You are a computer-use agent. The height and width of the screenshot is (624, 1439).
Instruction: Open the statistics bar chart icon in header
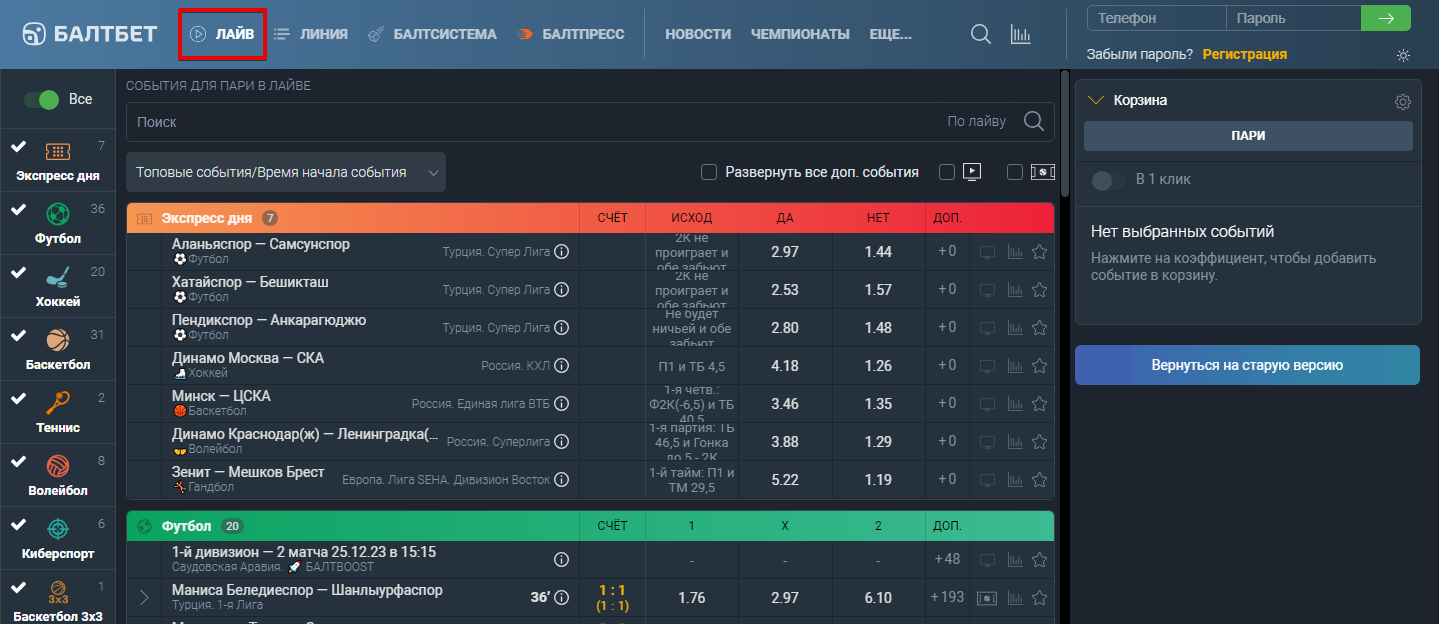point(1021,34)
